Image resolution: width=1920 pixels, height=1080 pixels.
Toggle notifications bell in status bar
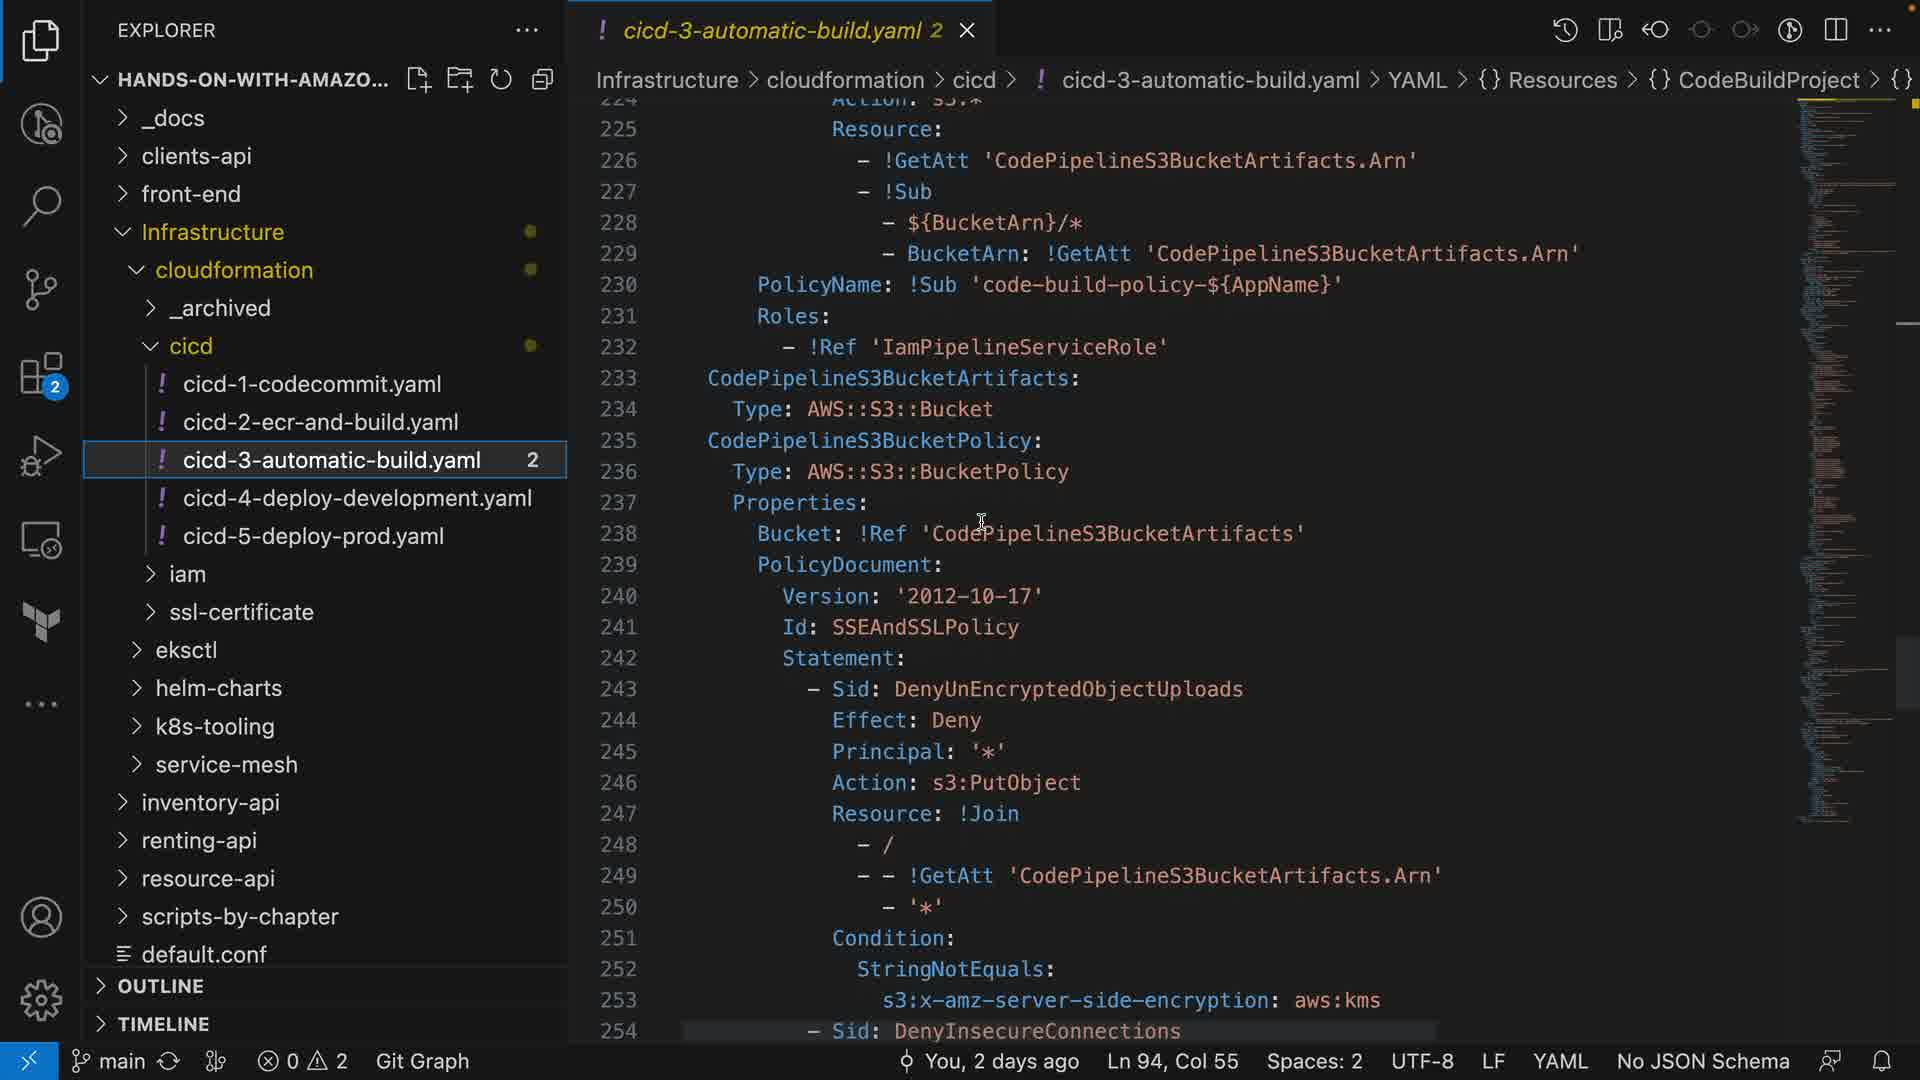click(1881, 1061)
